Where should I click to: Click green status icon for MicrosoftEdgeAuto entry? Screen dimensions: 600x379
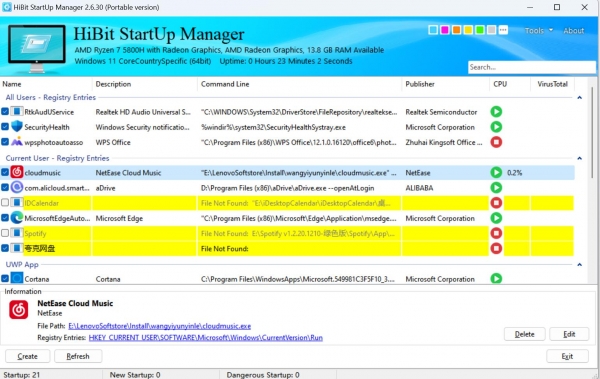tap(496, 218)
